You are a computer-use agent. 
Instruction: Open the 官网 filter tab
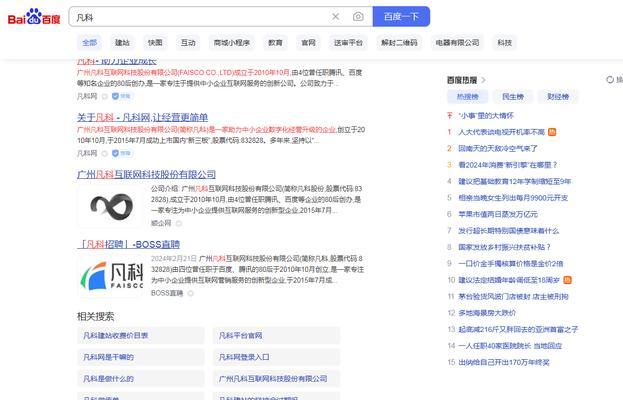pyautogui.click(x=308, y=43)
